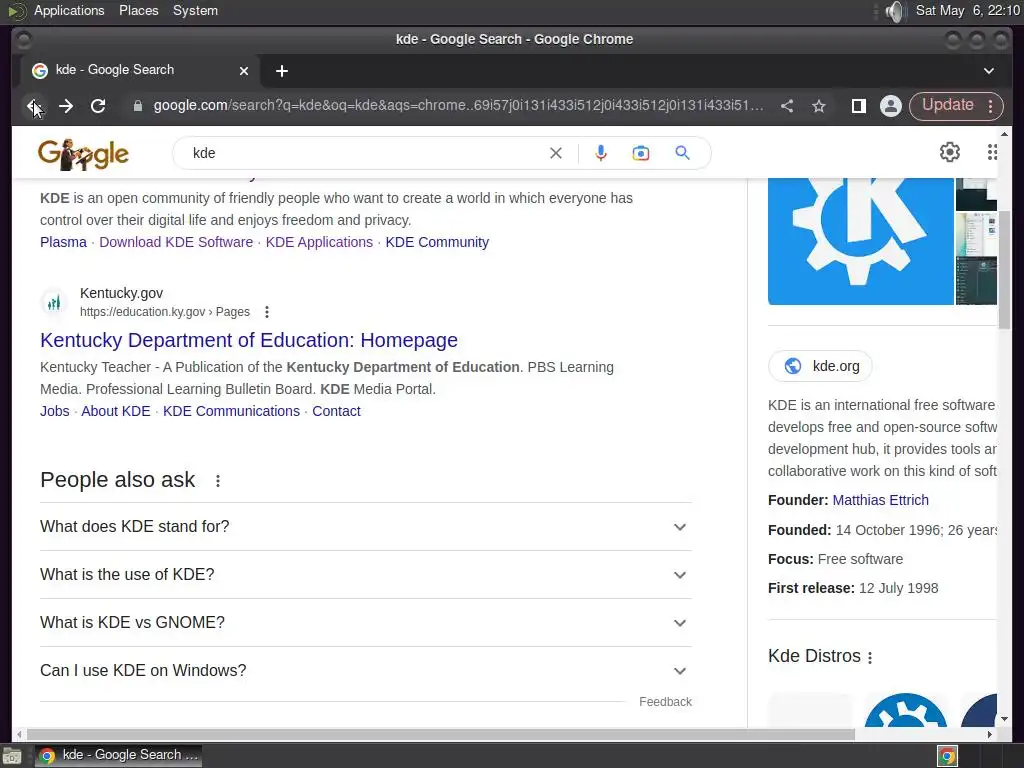The image size is (1024, 768).
Task: Click the Chrome icon in bottom tray
Action: pos(947,756)
